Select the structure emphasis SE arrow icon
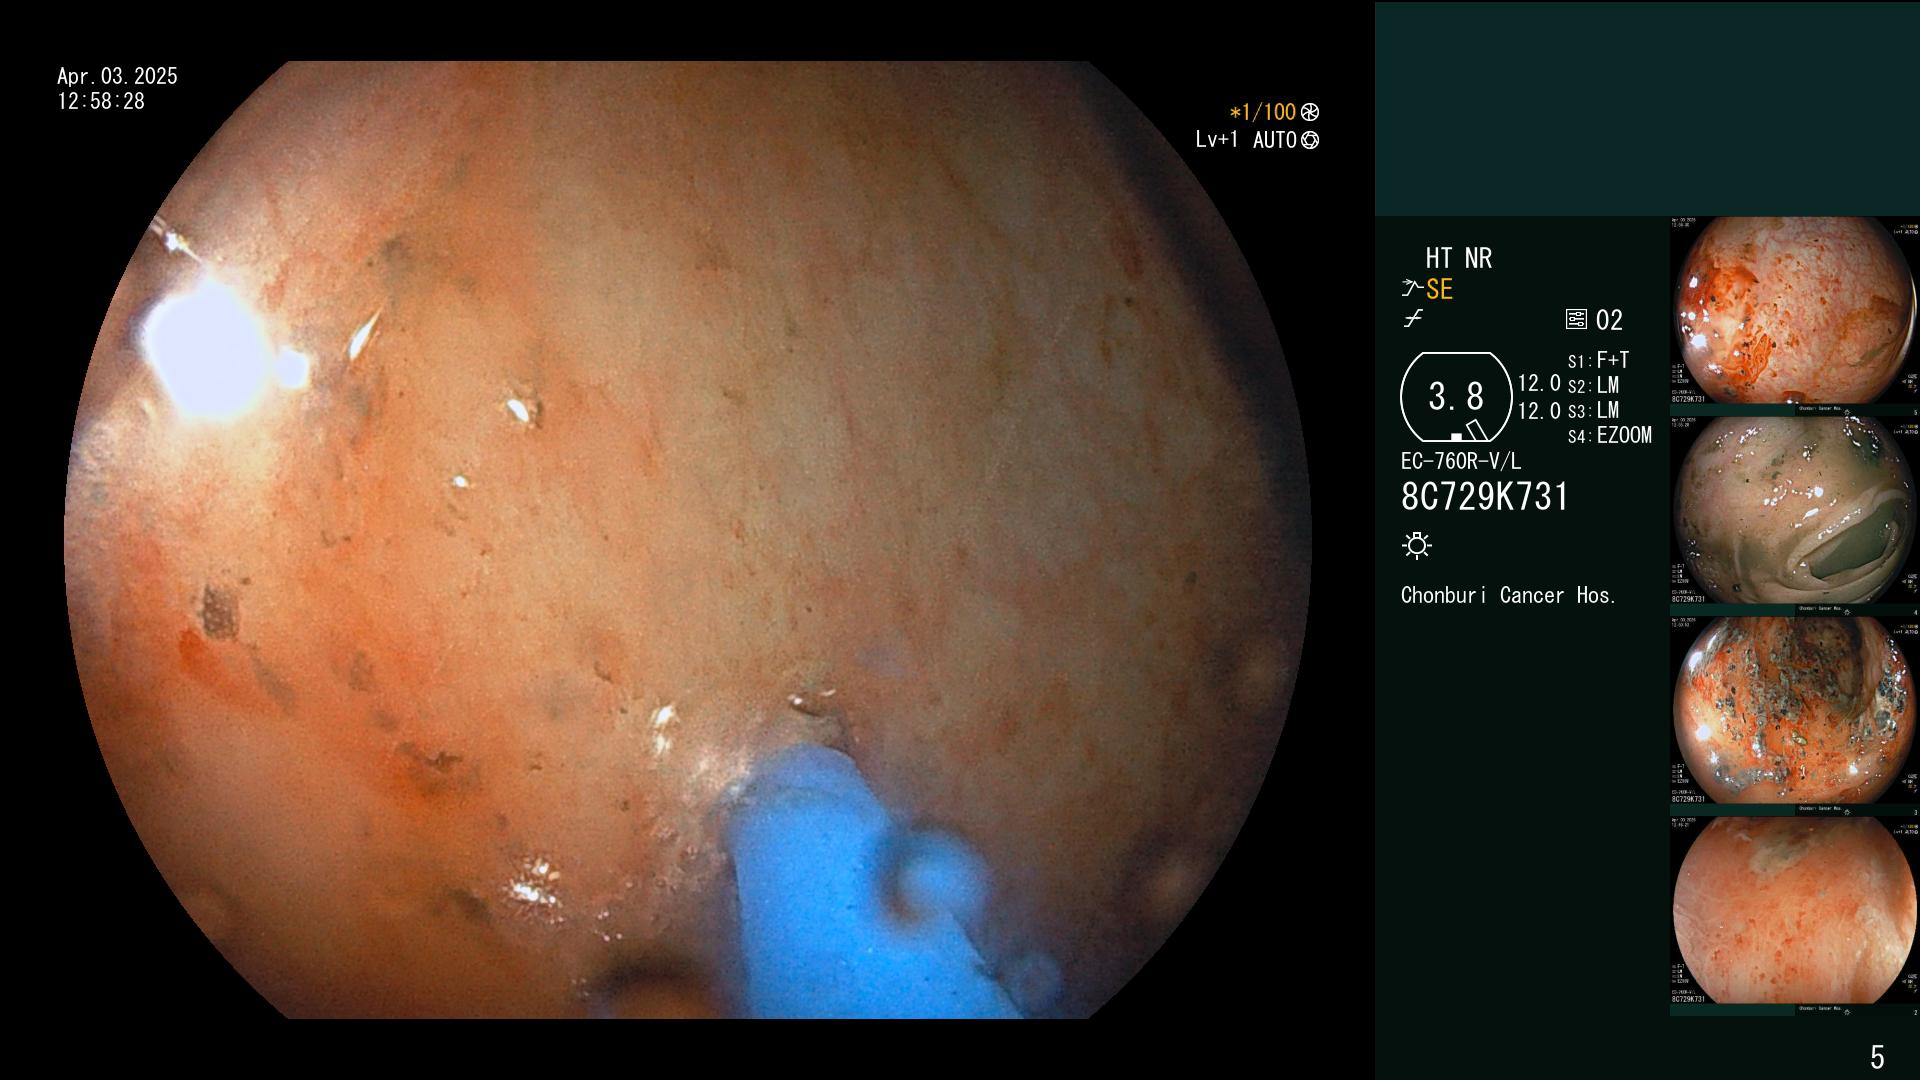 coord(1412,289)
